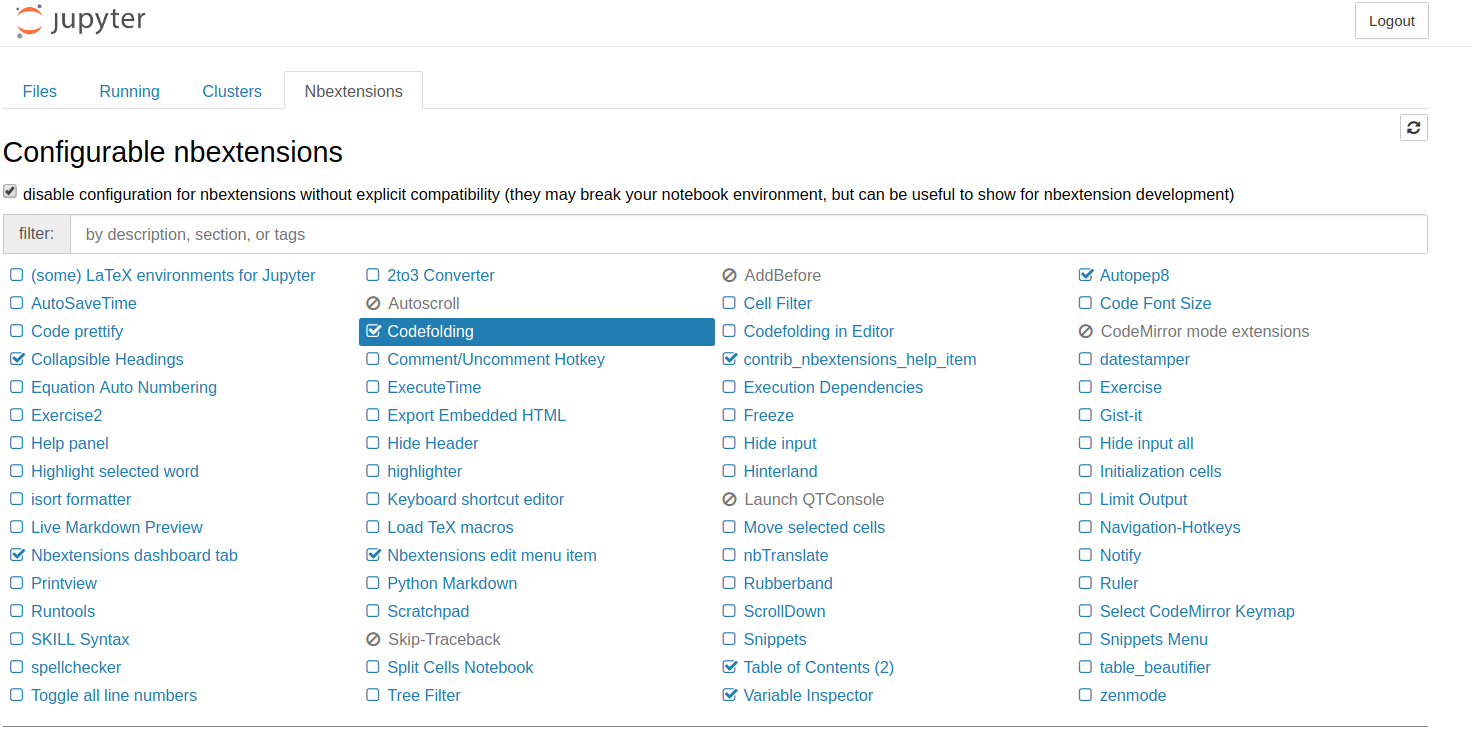Click the Jupyter logo
Image resolution: width=1472 pixels, height=744 pixels.
pos(81,21)
